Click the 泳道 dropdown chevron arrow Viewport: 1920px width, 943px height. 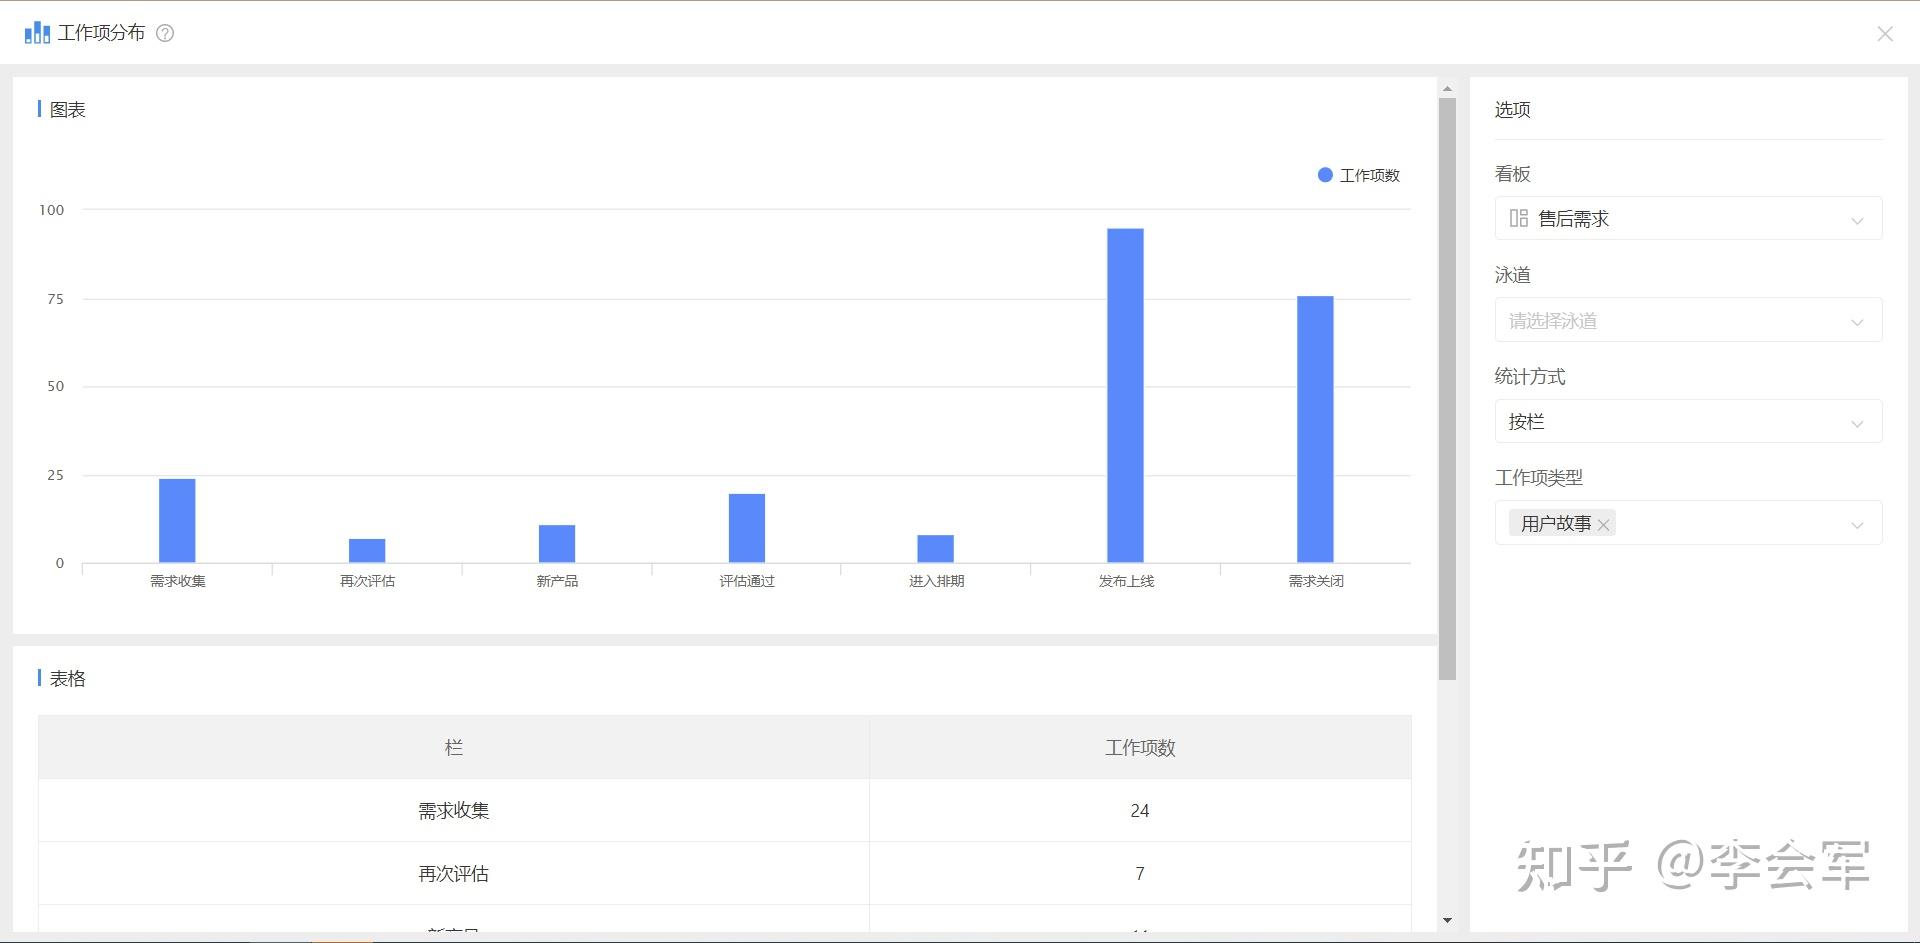(x=1857, y=322)
